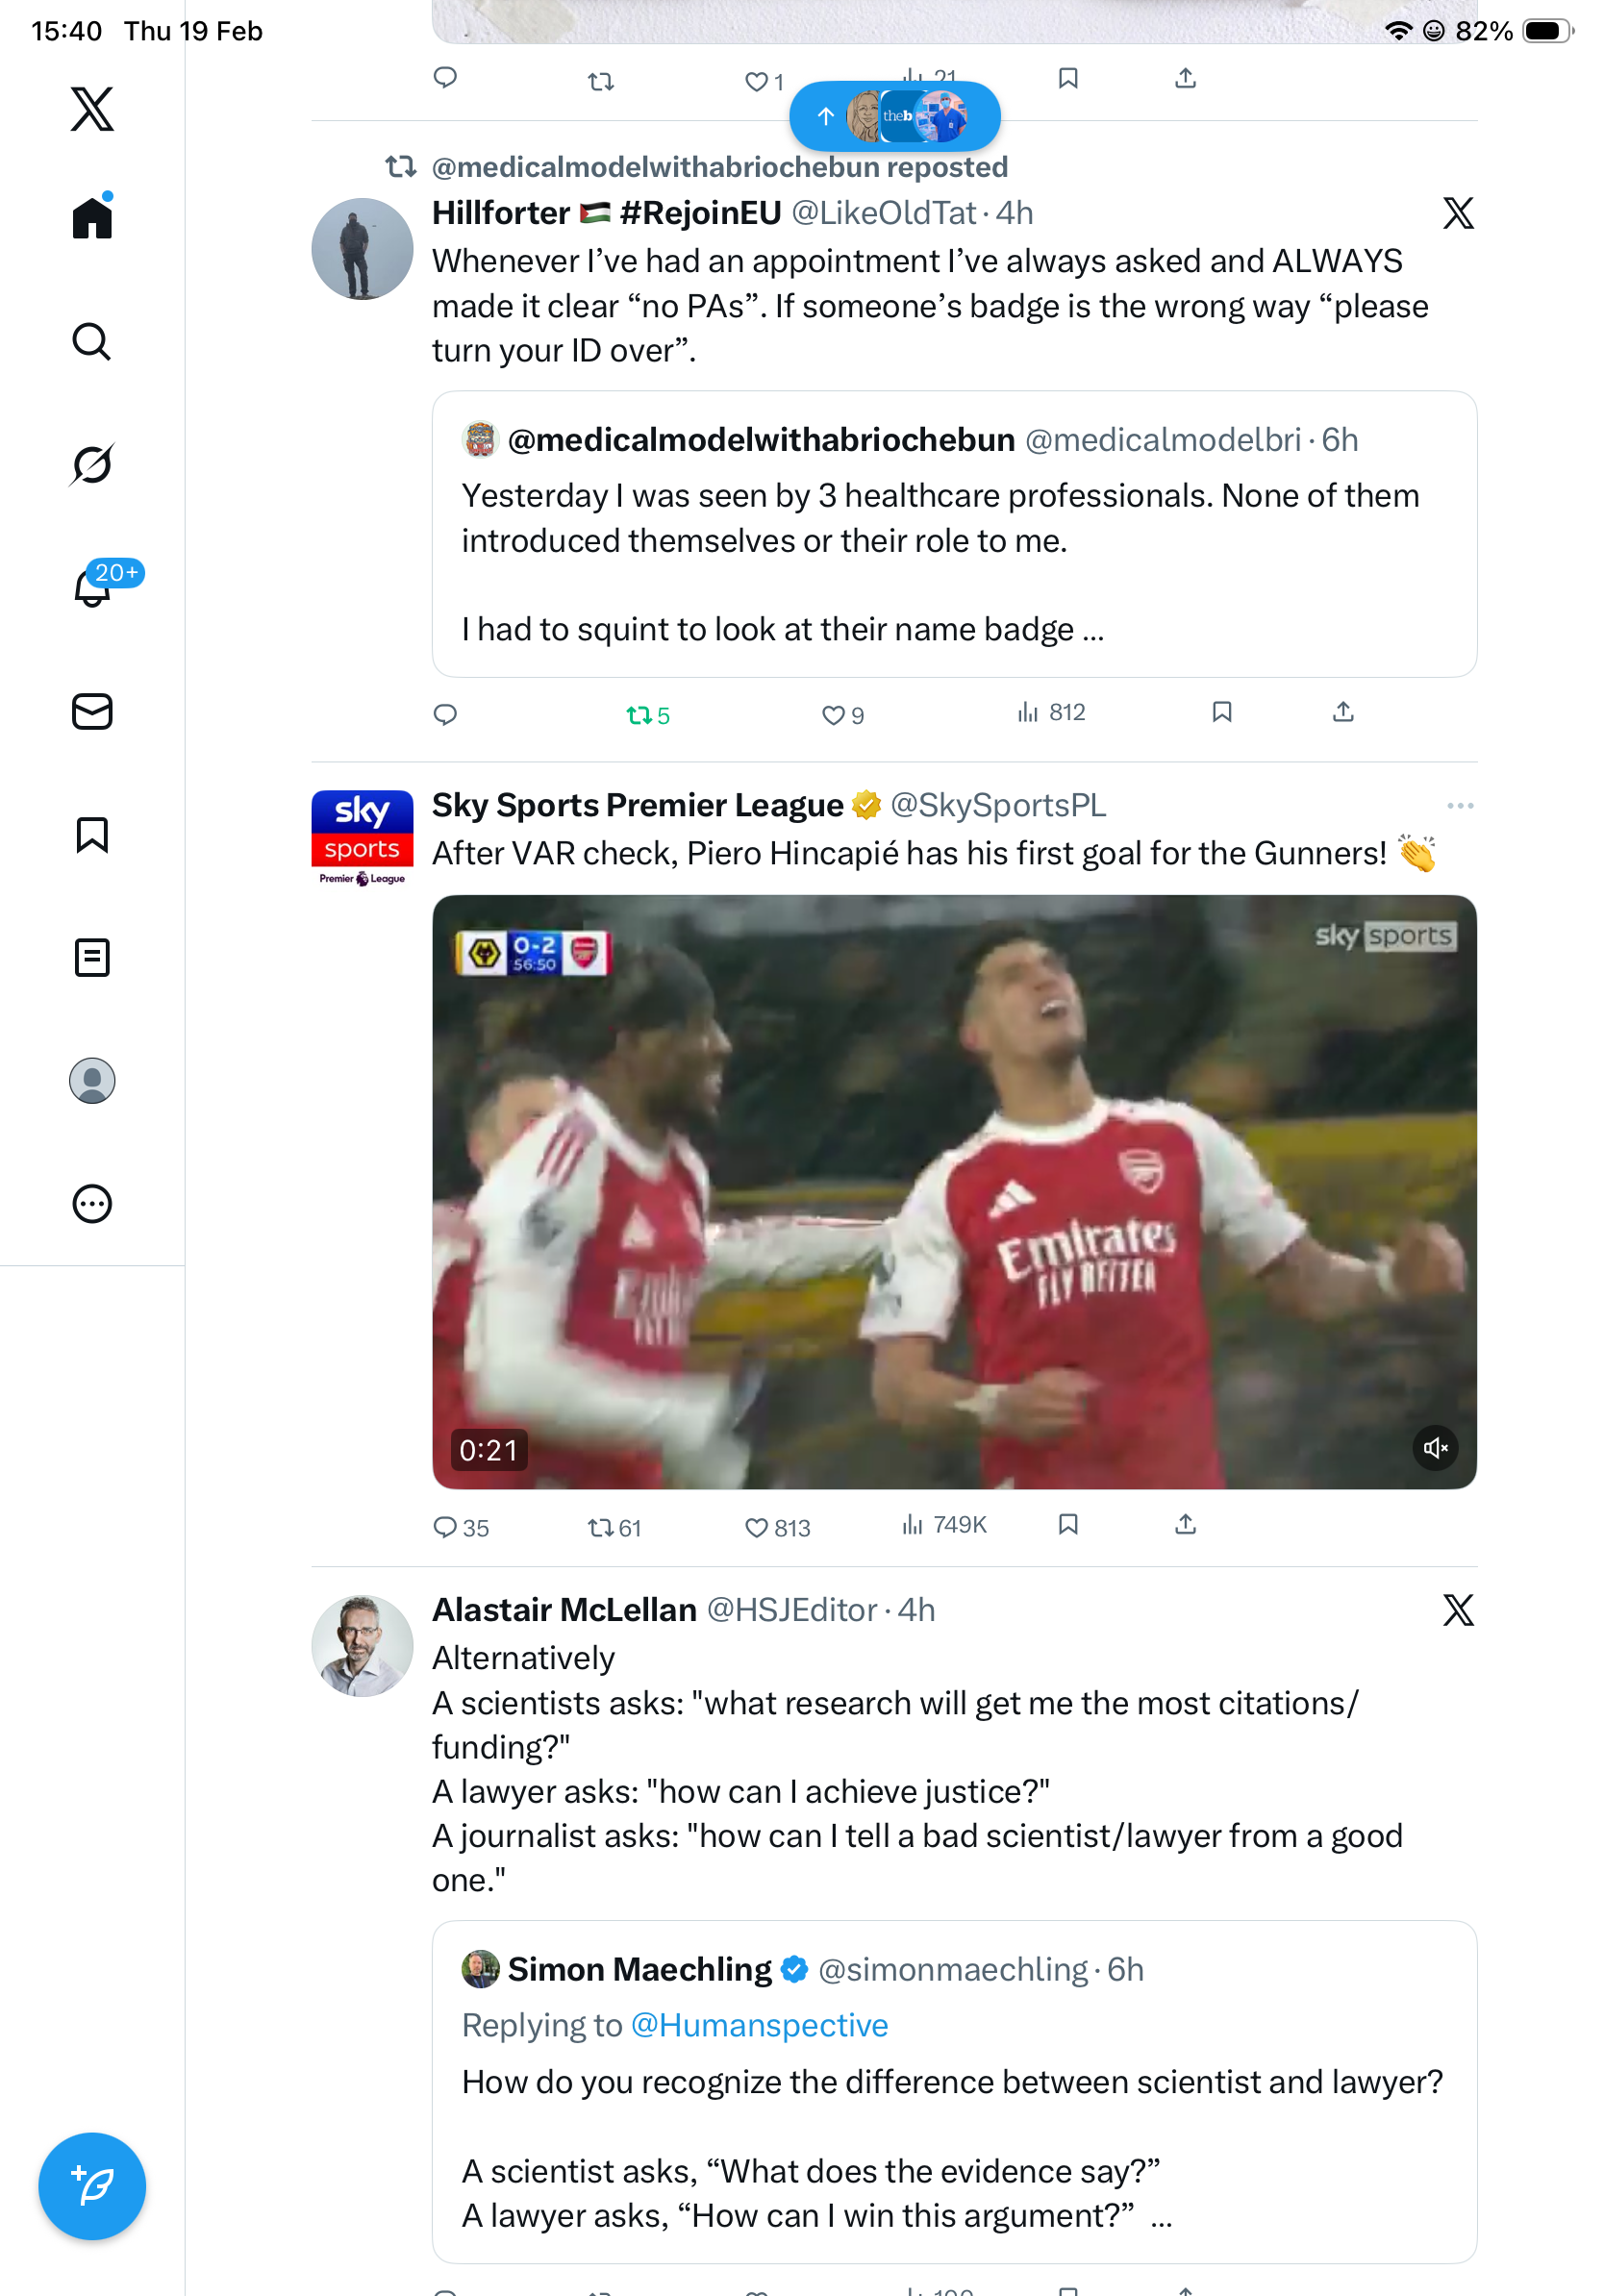Image resolution: width=1604 pixels, height=2296 pixels.
Task: Unmute the Arsenal goal video
Action: pos(1435,1447)
